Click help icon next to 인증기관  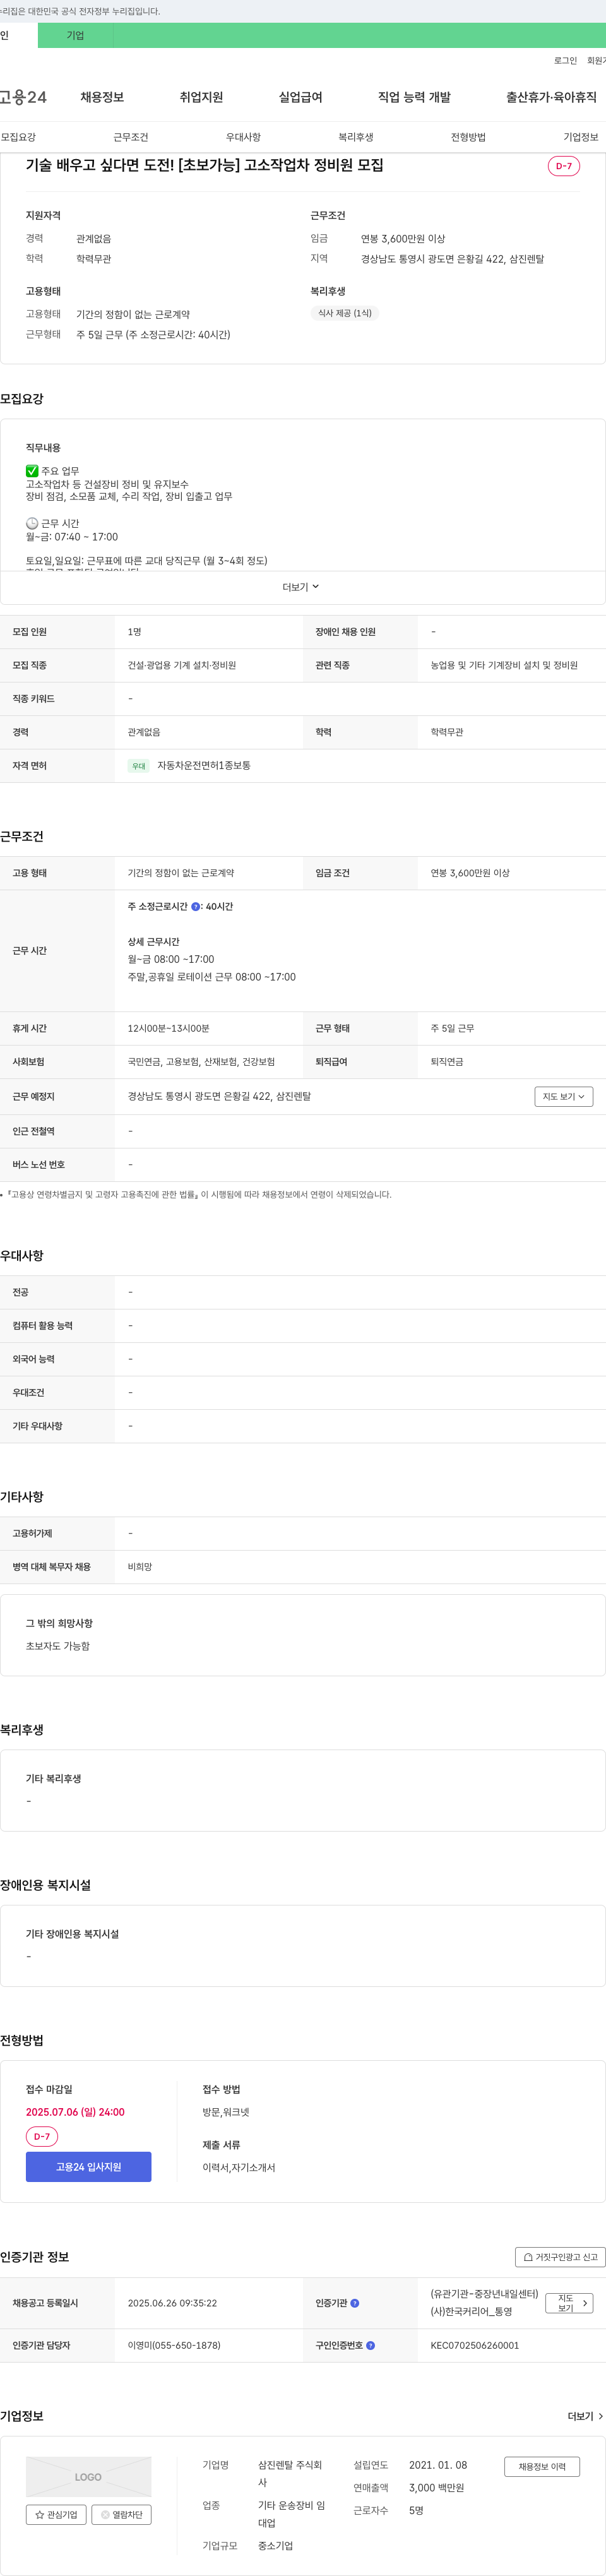(355, 2303)
